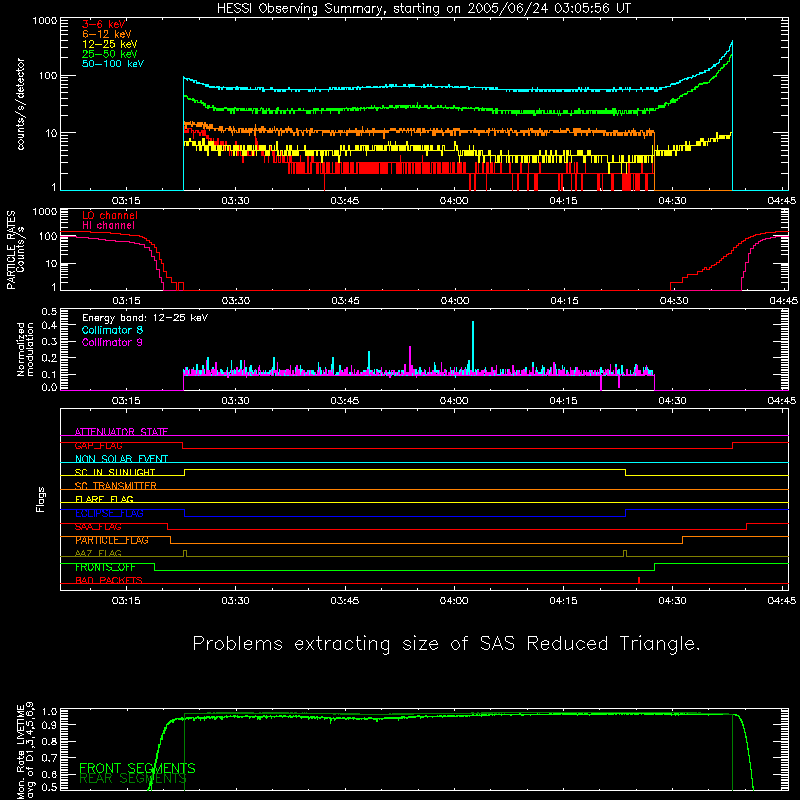The height and width of the screenshot is (800, 800).
Task: Click the Flags axis label
Action: point(40,499)
